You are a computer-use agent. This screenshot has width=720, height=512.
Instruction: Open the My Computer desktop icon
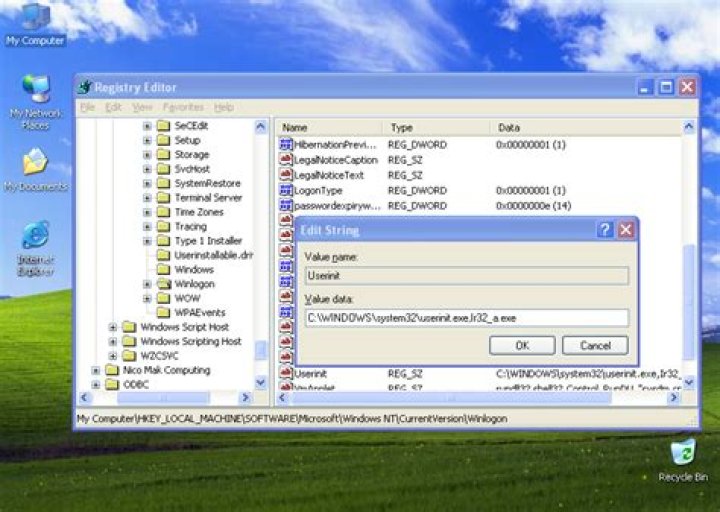tap(35, 18)
